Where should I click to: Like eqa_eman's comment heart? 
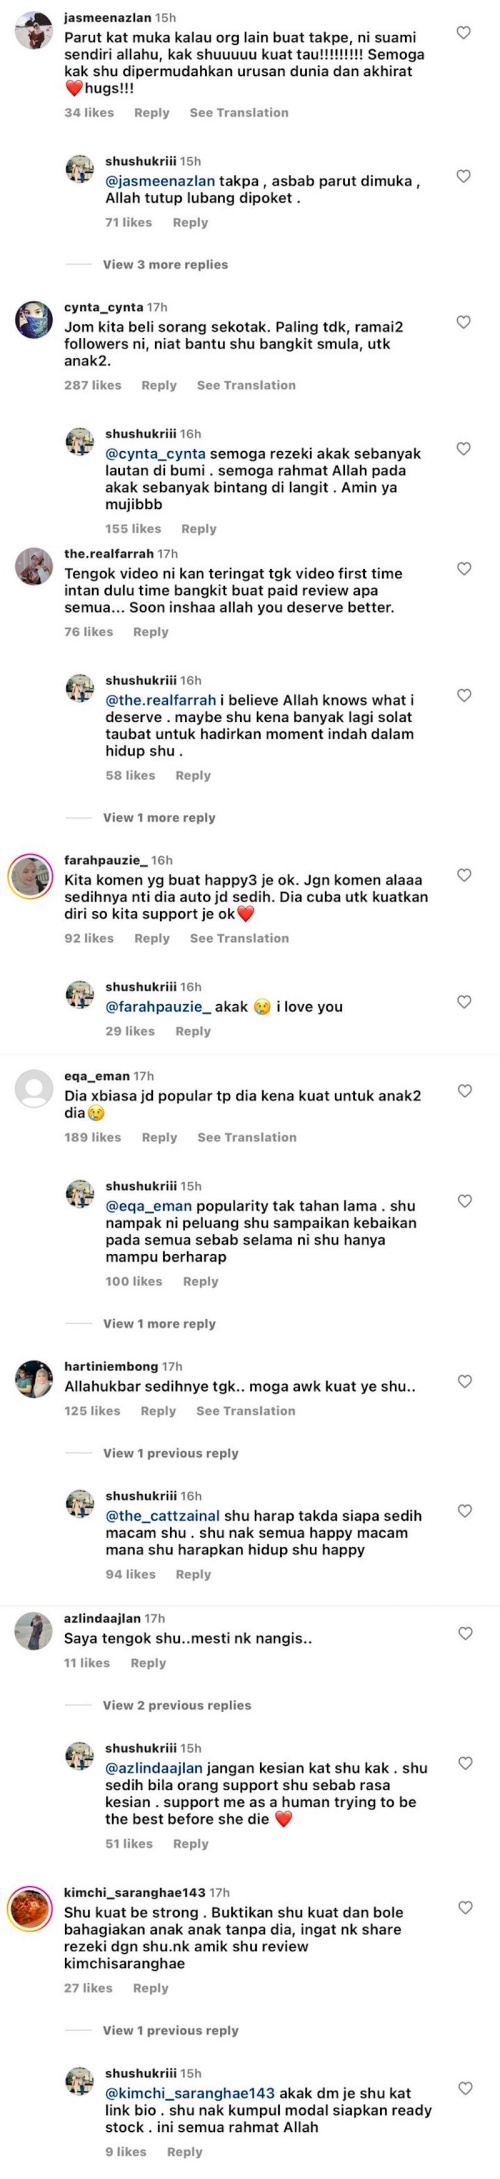click(x=464, y=1091)
